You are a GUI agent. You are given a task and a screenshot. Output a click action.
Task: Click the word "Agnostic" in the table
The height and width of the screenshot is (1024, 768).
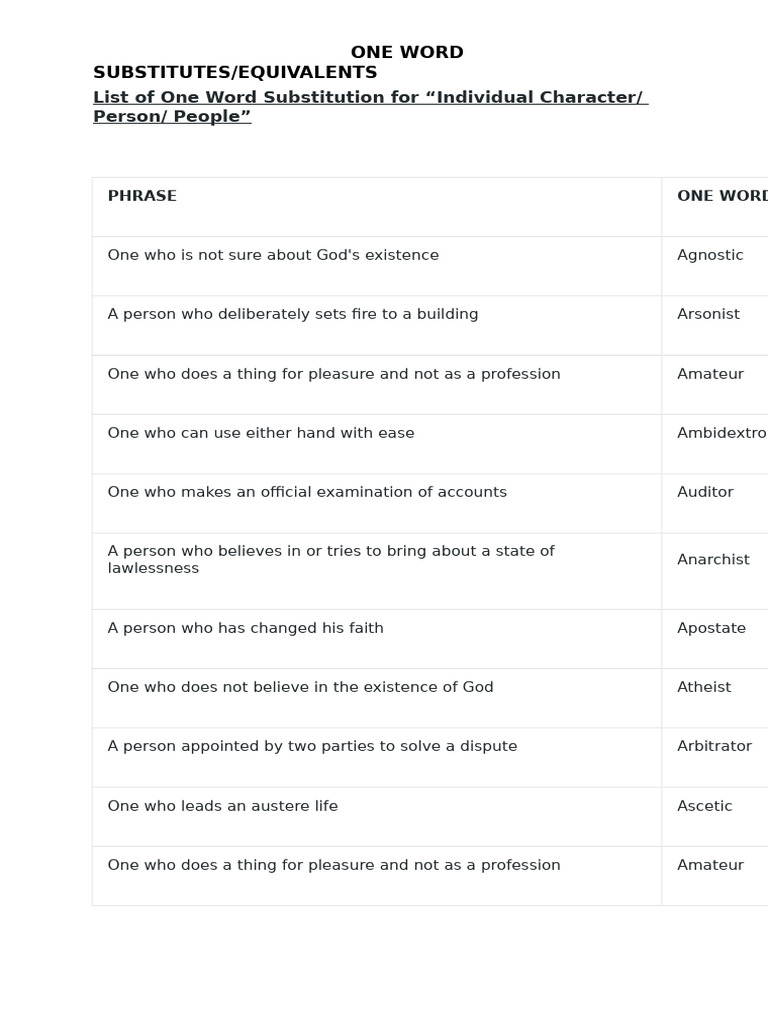[x=710, y=255]
